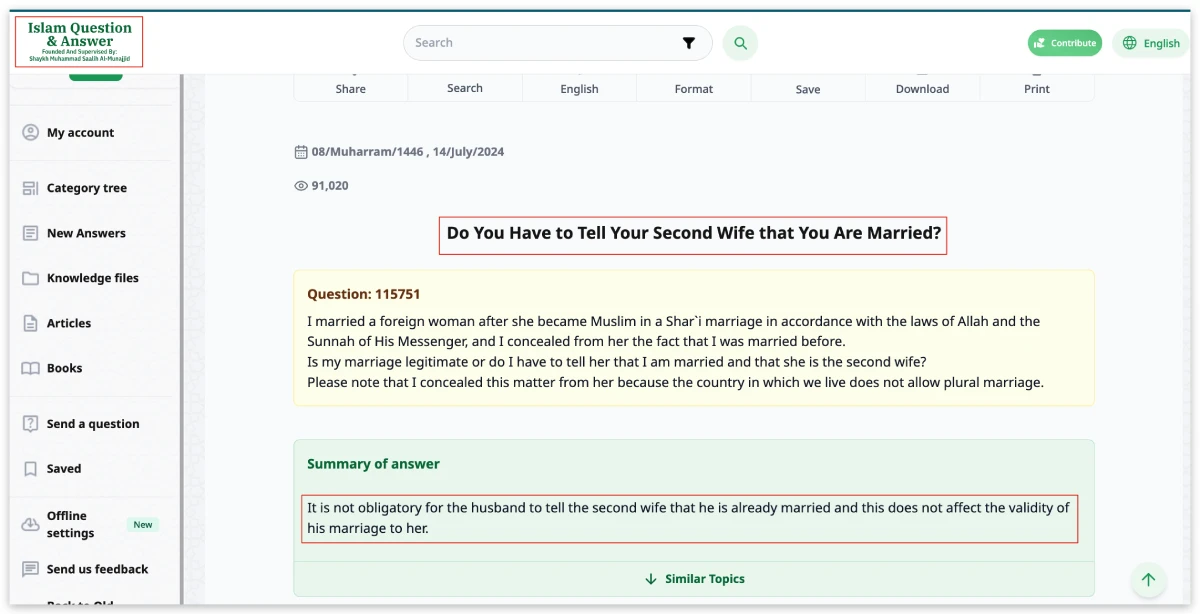Image resolution: width=1200 pixels, height=614 pixels.
Task: Click the Contribute button
Action: [x=1064, y=43]
